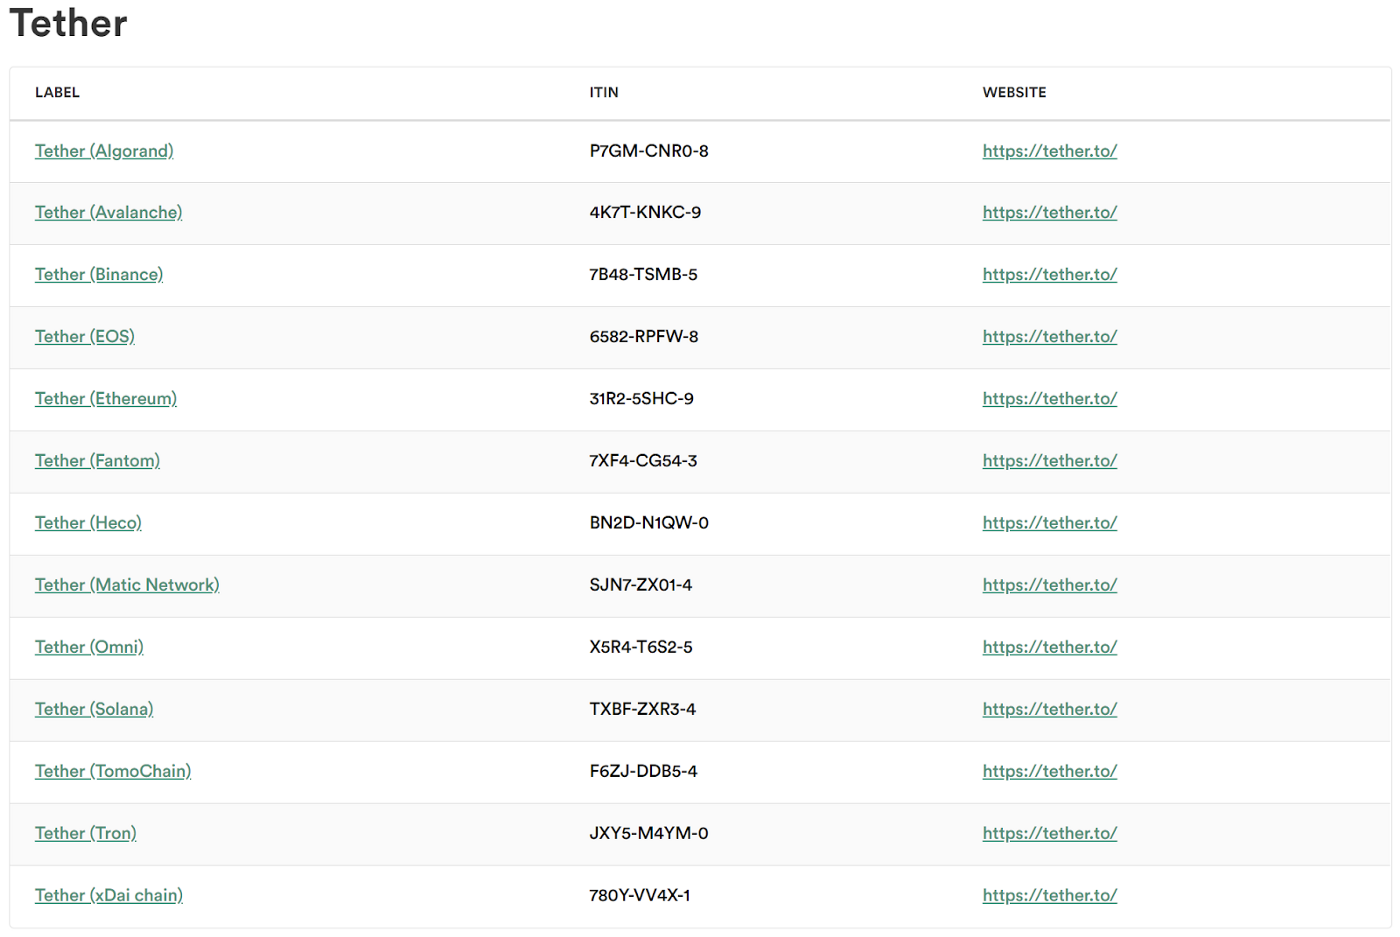Screen dimensions: 1400x937
Task: Open the Tether (Omni) link
Action: [89, 647]
